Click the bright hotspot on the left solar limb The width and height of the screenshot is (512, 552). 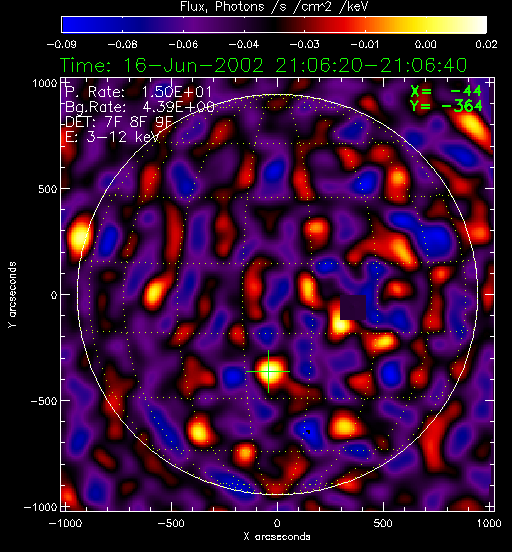(x=80, y=235)
